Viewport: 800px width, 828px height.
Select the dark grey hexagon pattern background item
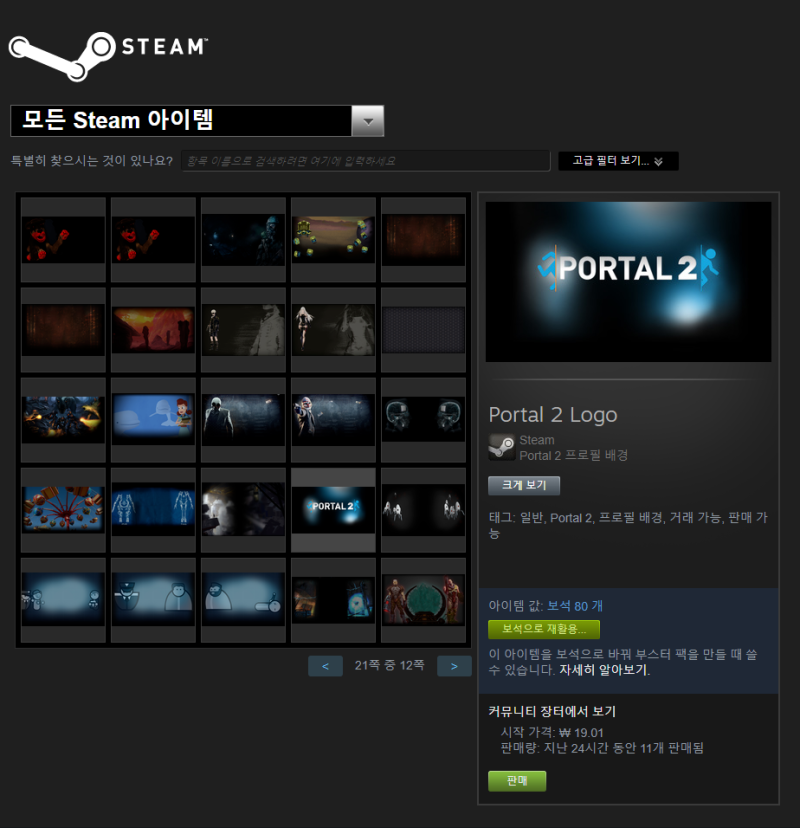pyautogui.click(x=423, y=330)
